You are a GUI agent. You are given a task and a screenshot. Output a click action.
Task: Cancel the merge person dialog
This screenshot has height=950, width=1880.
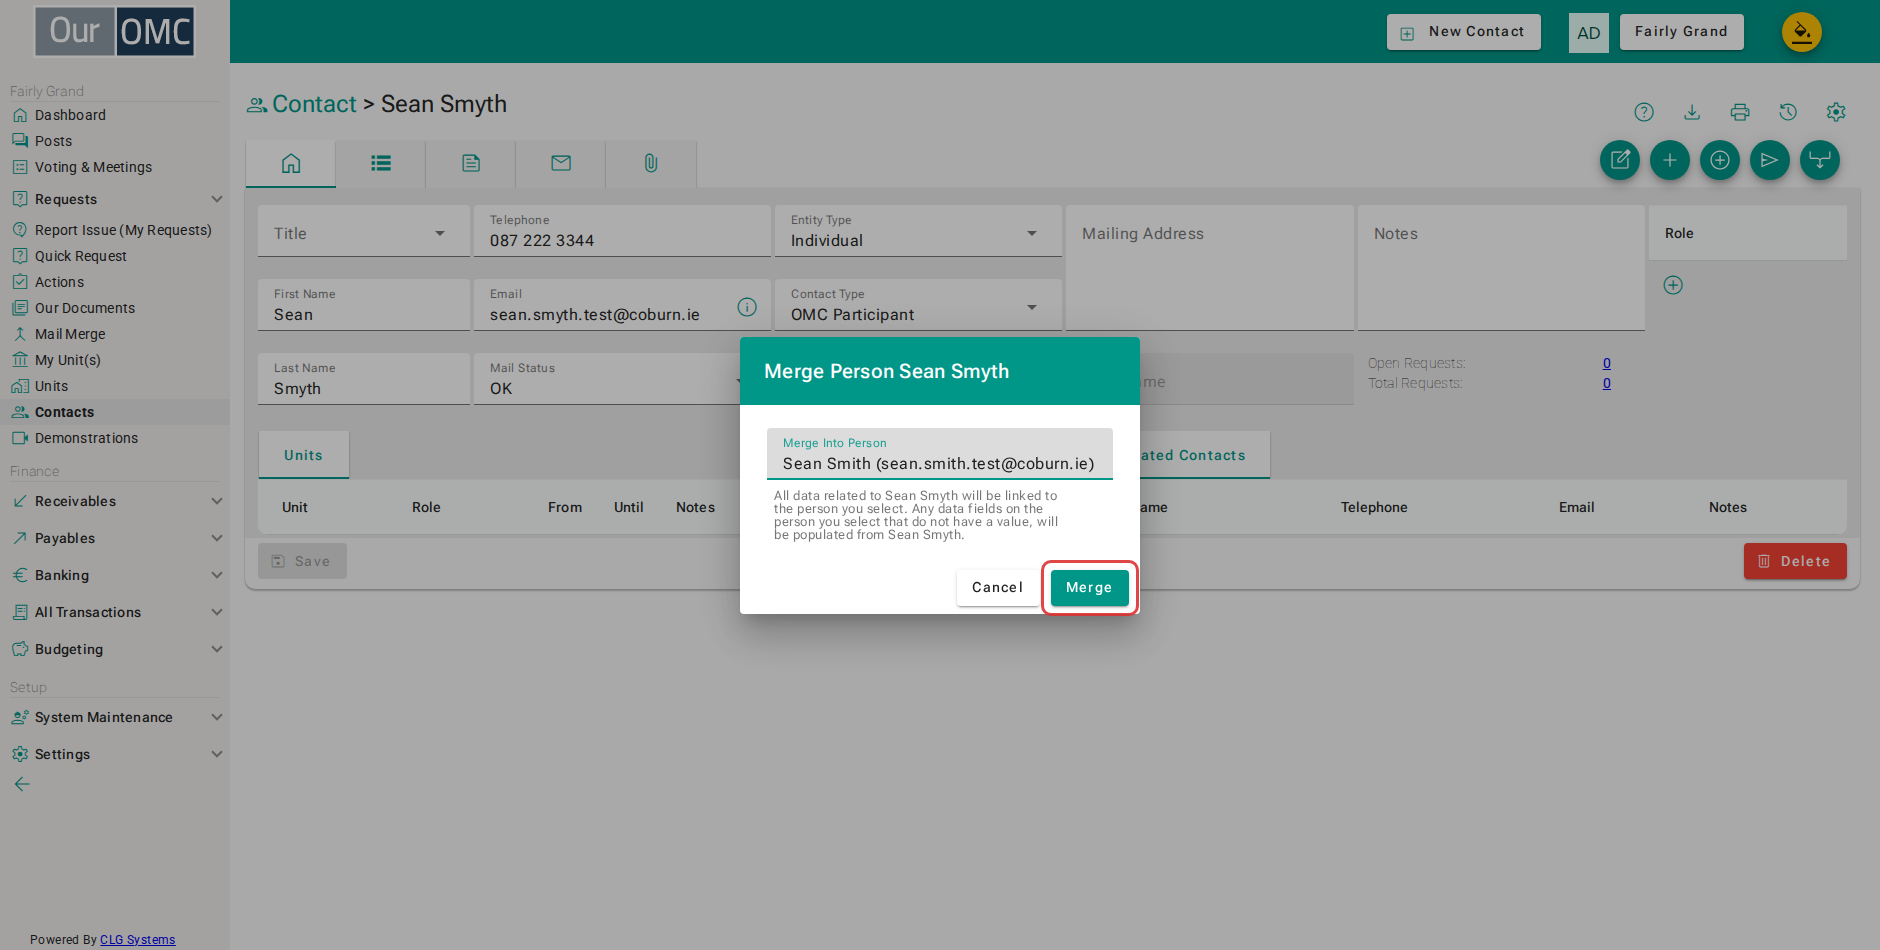point(997,587)
